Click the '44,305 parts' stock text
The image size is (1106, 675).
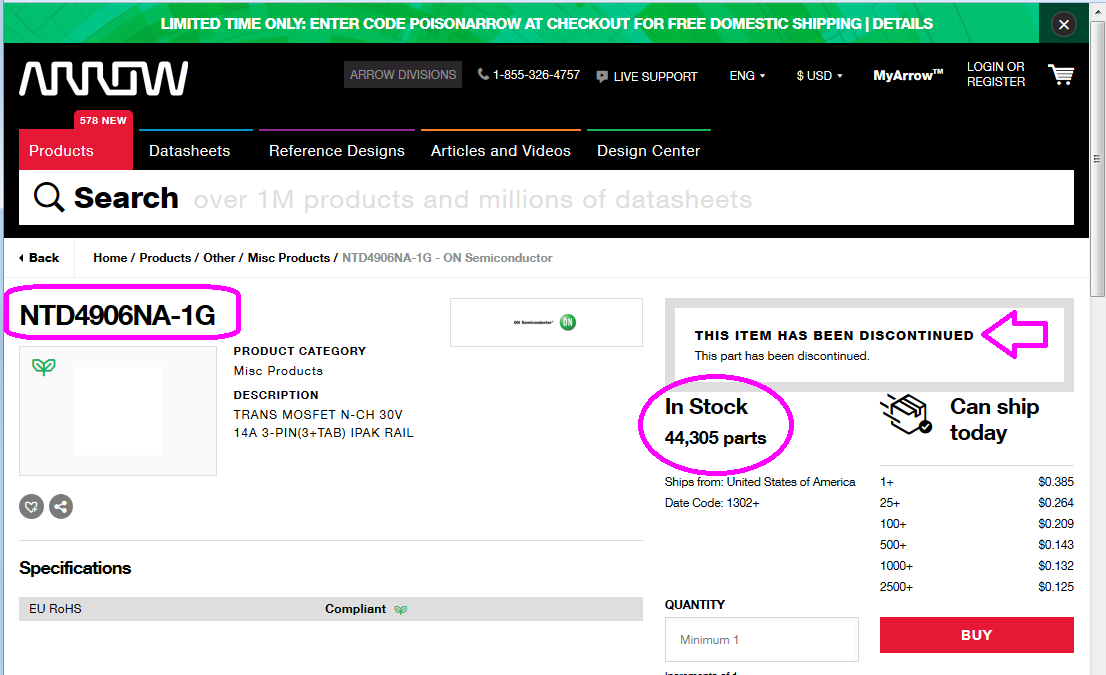pos(715,438)
